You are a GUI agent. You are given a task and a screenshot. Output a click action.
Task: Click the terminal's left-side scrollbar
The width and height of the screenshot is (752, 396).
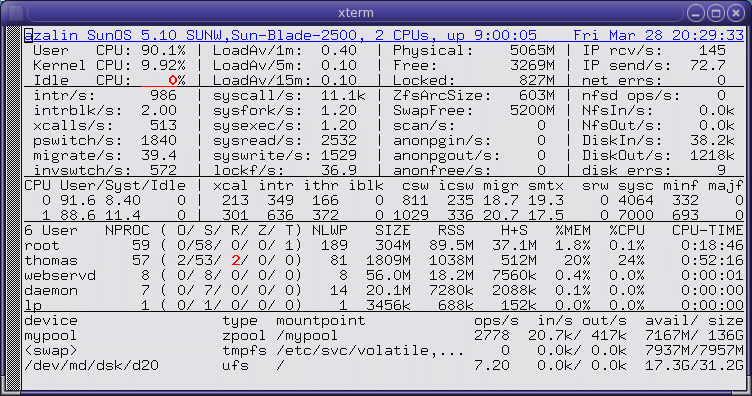click(x=13, y=209)
